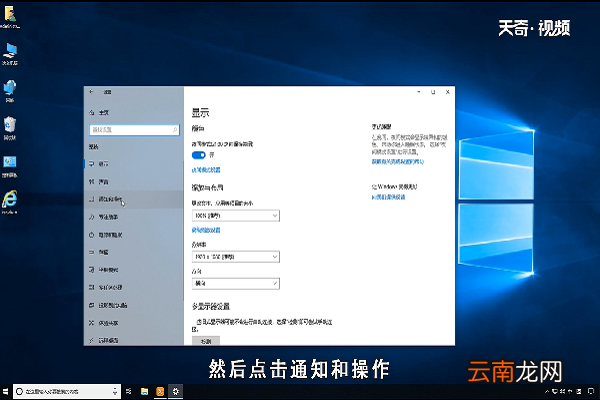The width and height of the screenshot is (600, 400).
Task: Click the Tablet mode icon in sidebar
Action: pyautogui.click(x=91, y=270)
